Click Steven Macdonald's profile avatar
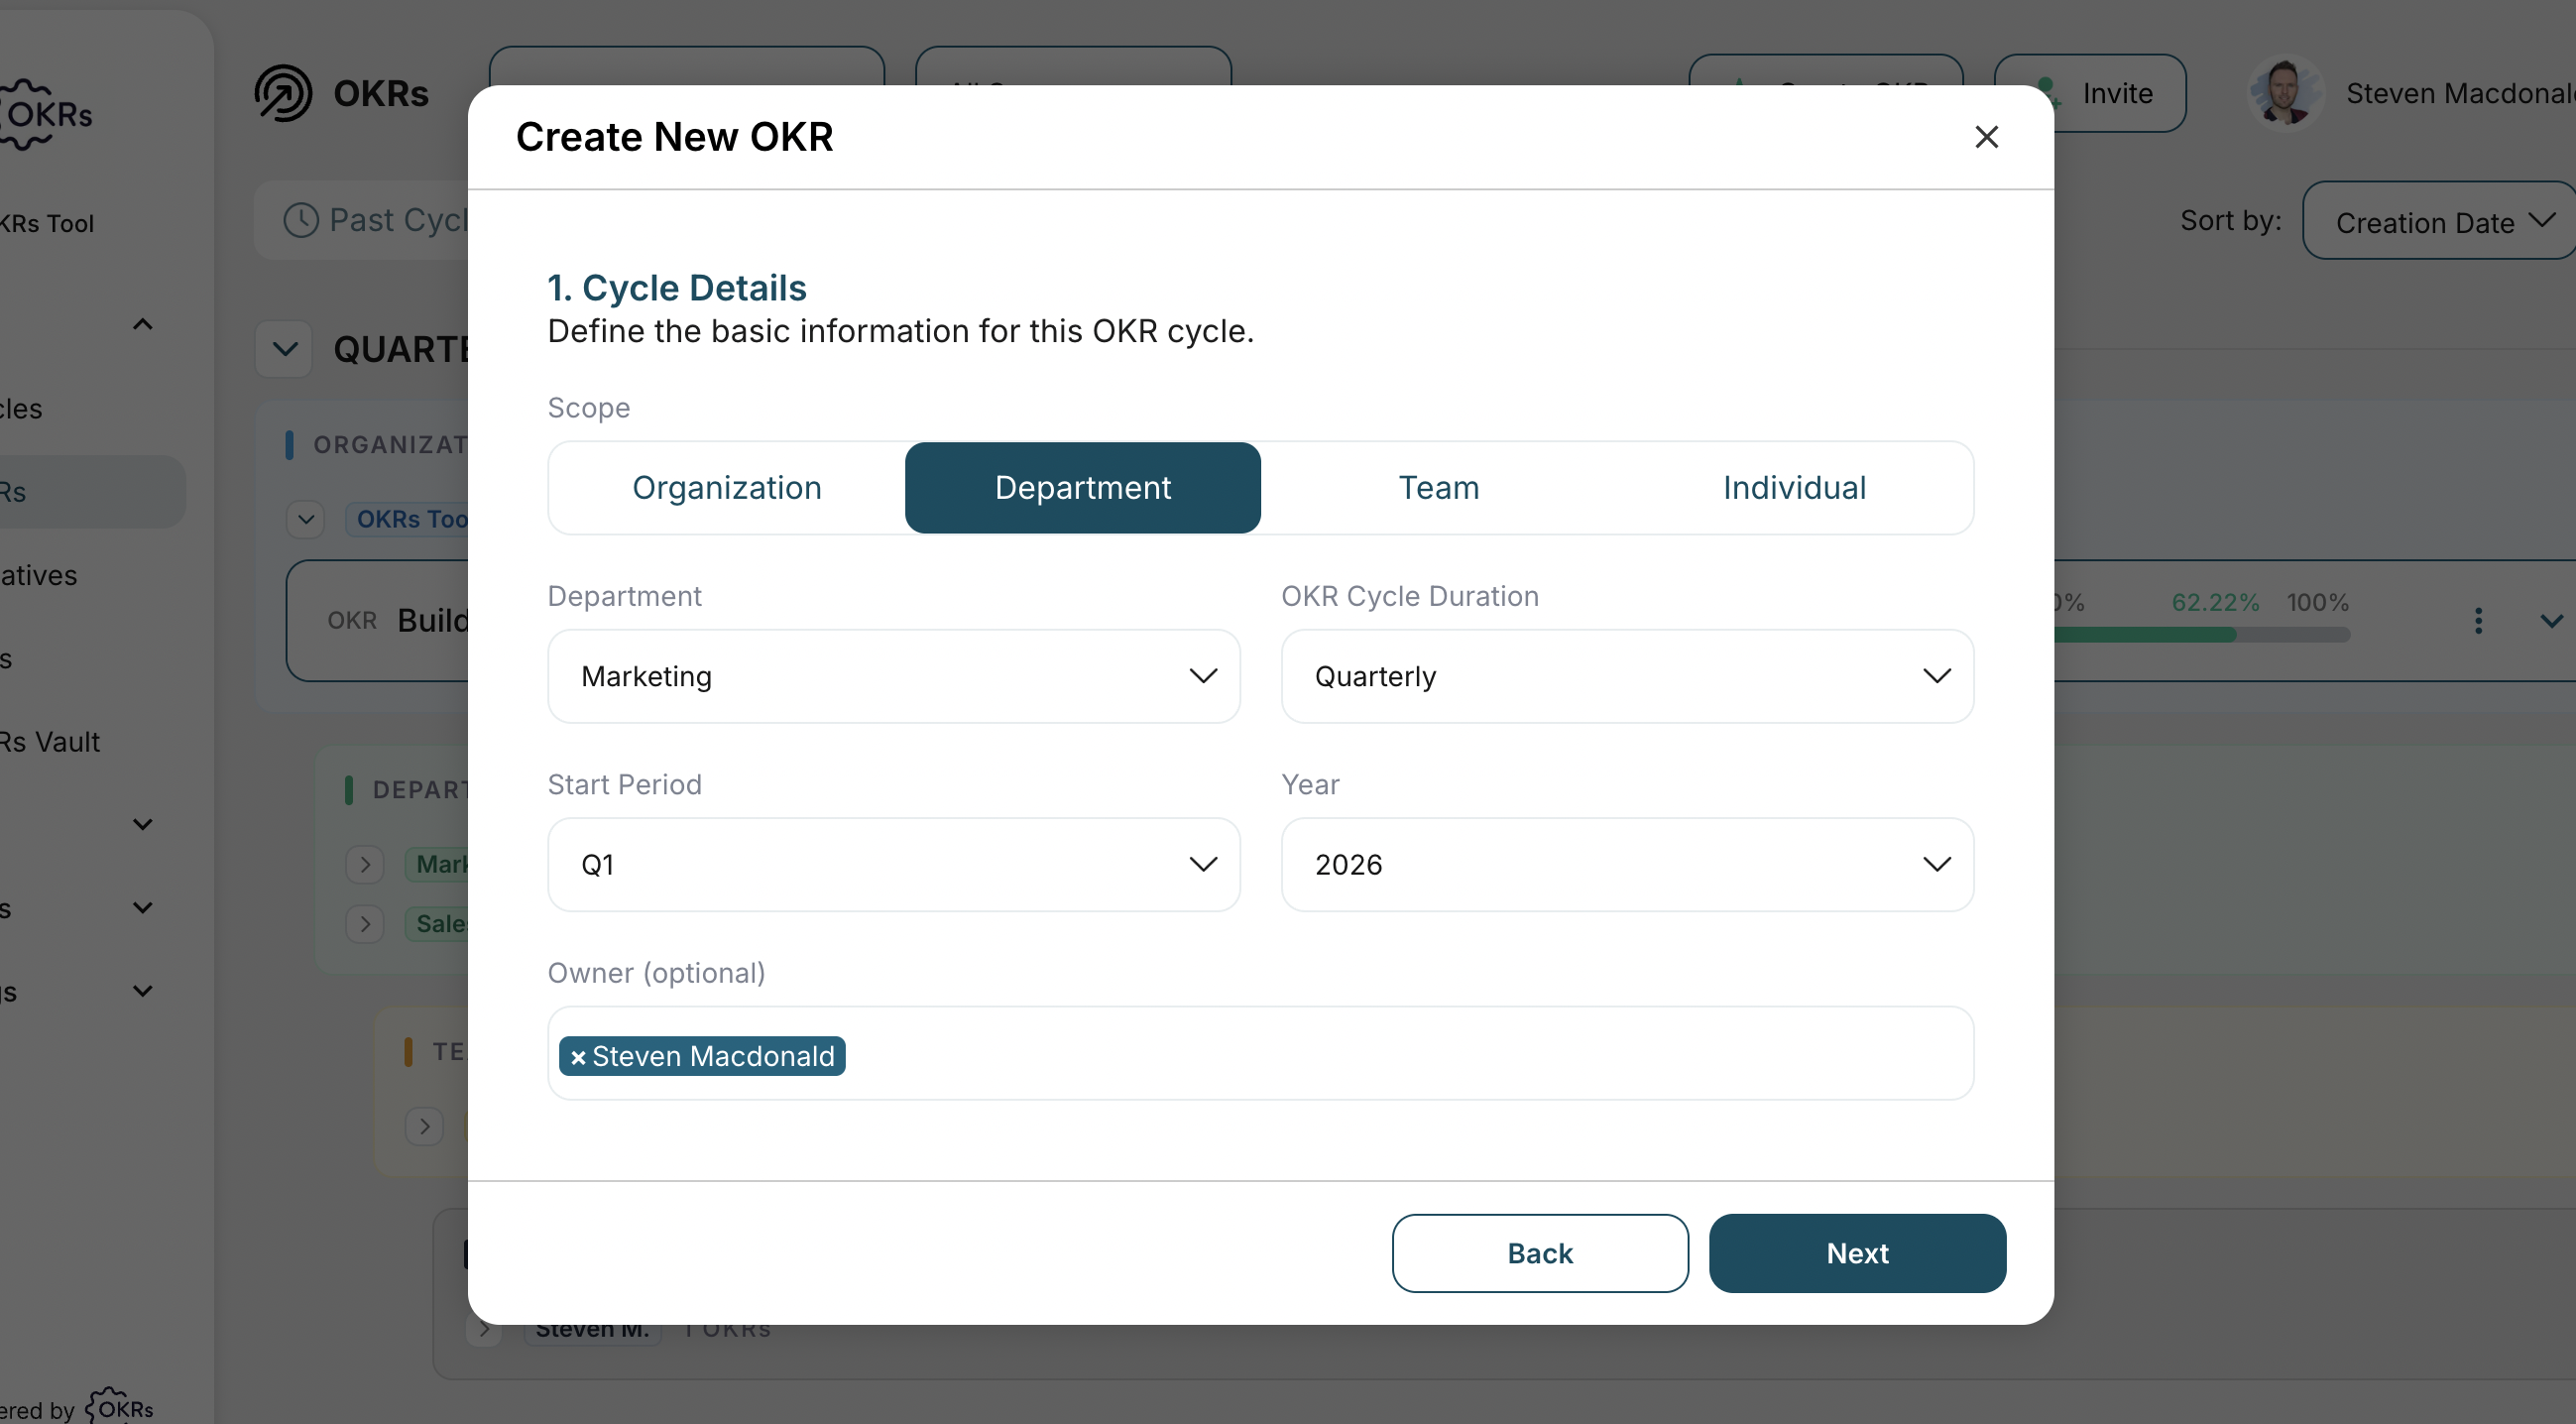This screenshot has height=1424, width=2576. (x=2285, y=92)
